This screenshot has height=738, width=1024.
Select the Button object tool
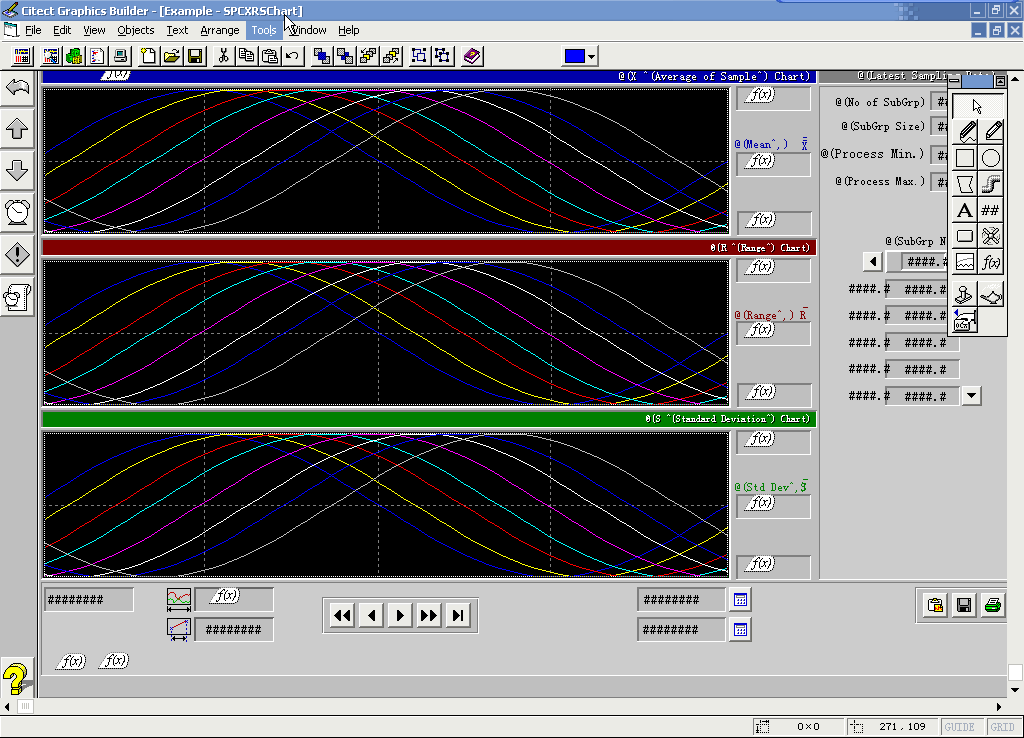965,236
